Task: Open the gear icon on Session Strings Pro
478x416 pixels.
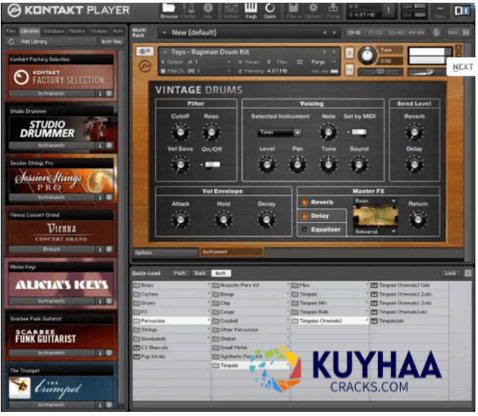Action: [109, 197]
